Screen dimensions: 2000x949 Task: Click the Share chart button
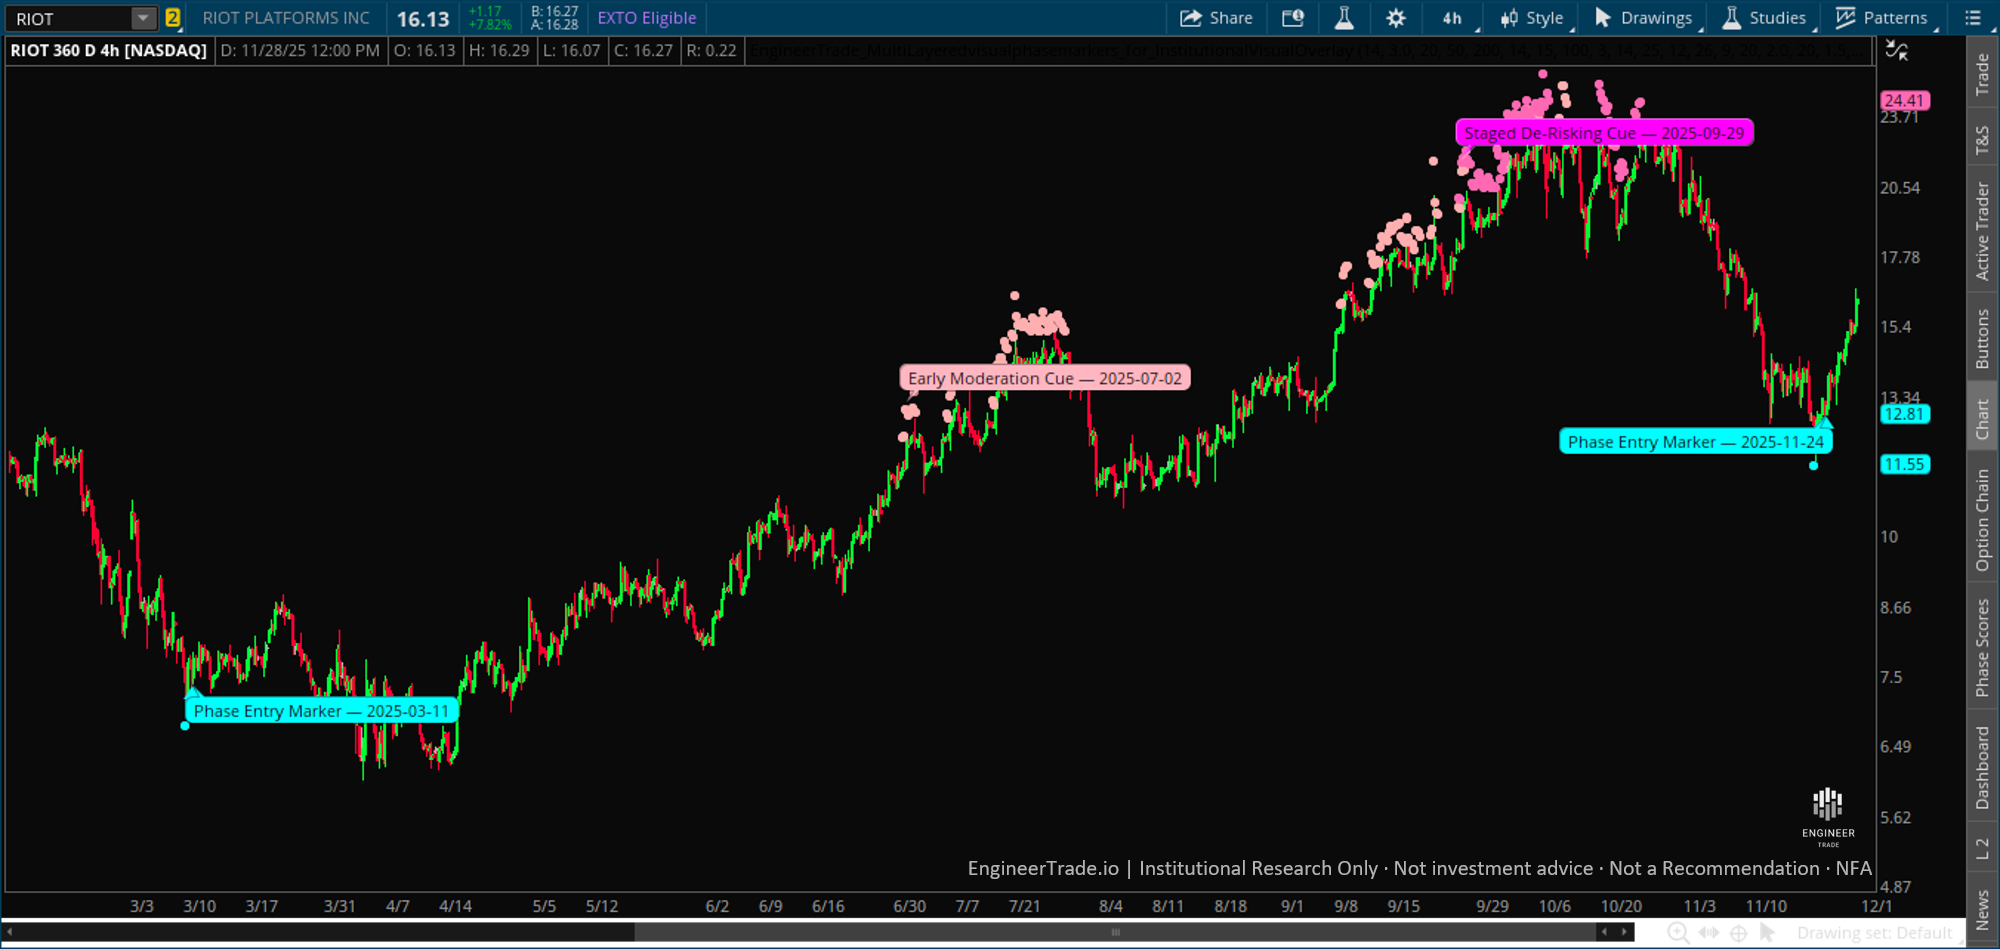1216,18
